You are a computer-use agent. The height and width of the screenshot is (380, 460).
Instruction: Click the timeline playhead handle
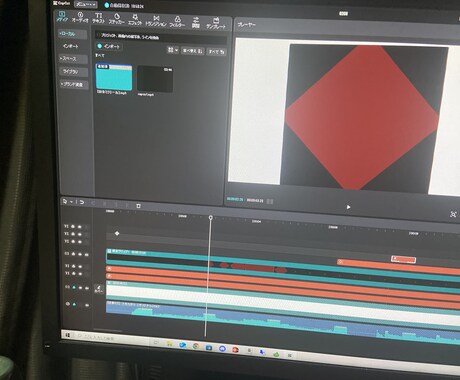211,217
